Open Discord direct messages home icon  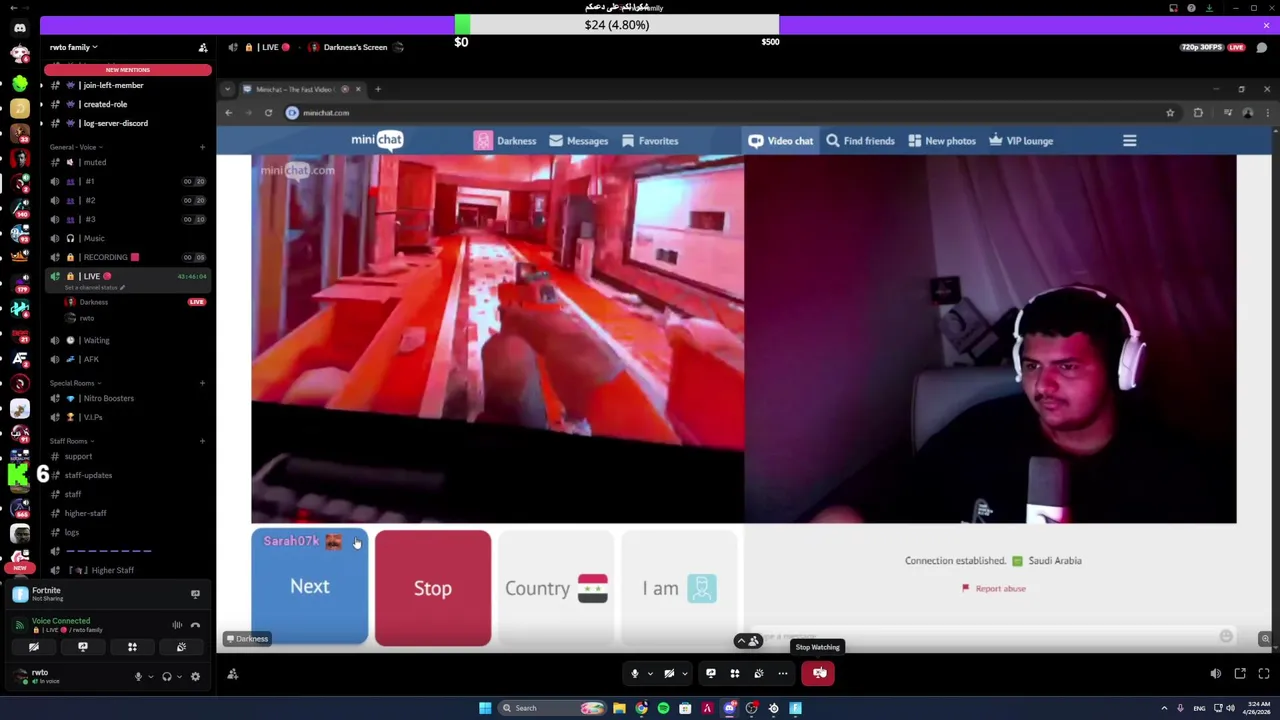point(20,28)
